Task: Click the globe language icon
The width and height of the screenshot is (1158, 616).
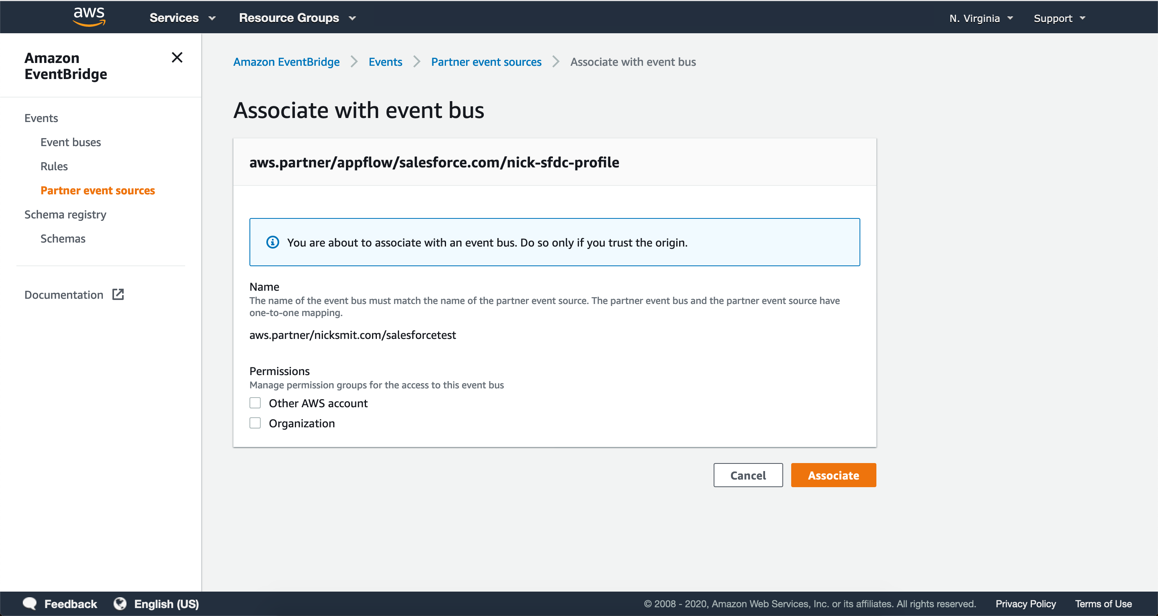Action: pos(120,603)
